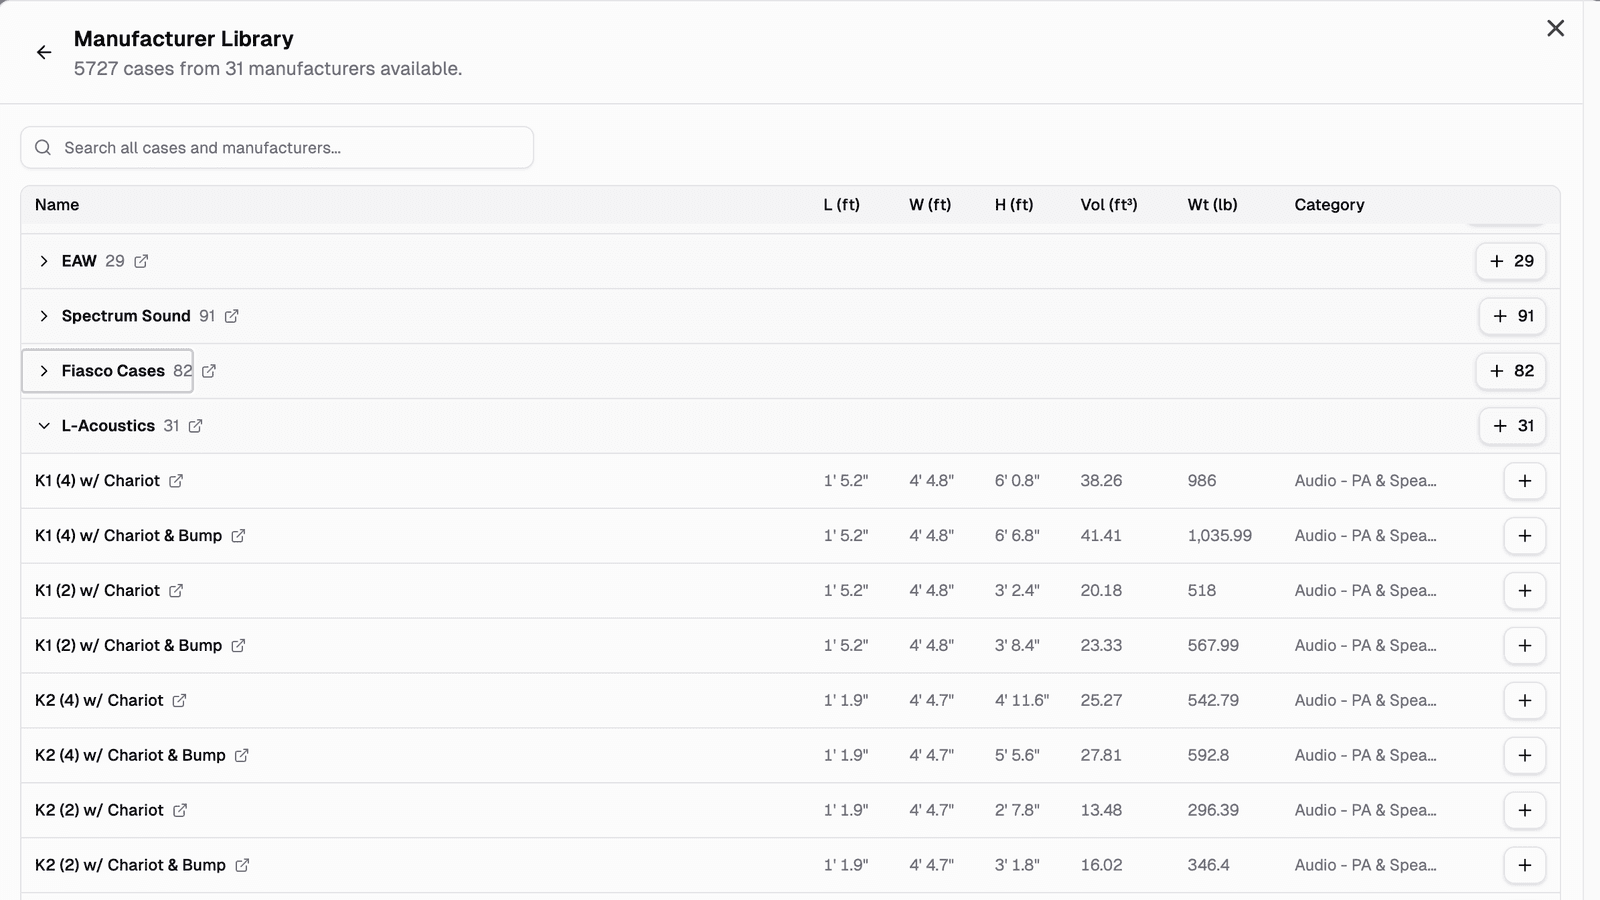Add K1 (4) w/ Chariot & Bump case

pos(1525,536)
